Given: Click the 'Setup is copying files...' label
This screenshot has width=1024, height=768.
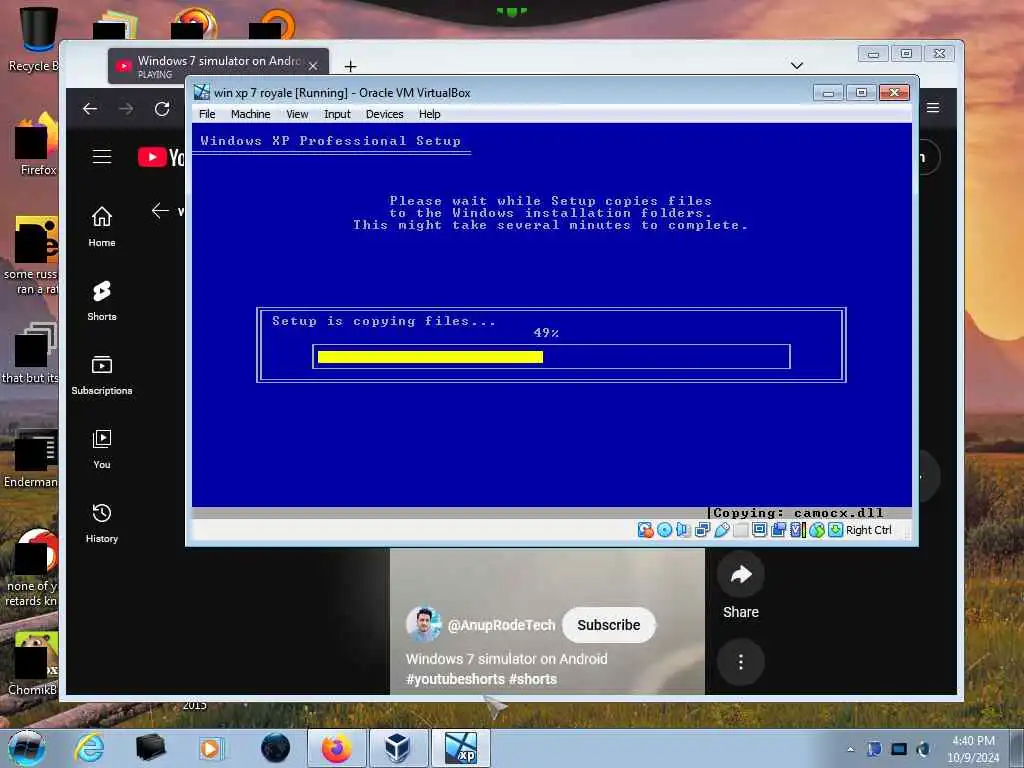Looking at the screenshot, I should [384, 321].
